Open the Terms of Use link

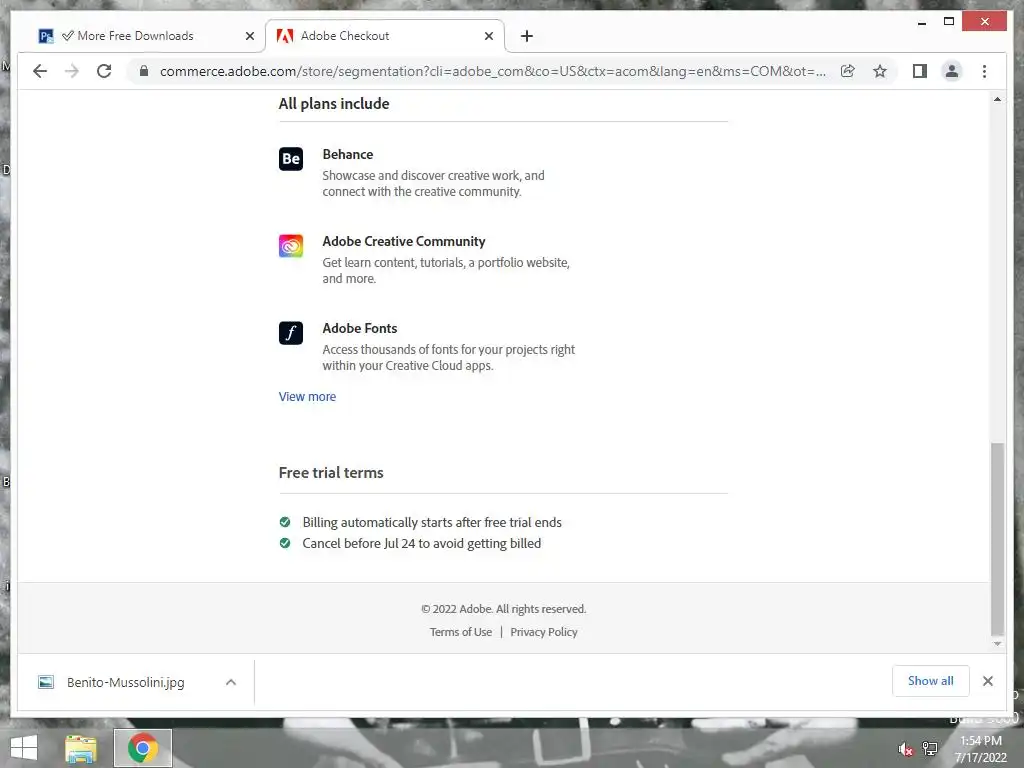[x=460, y=632]
